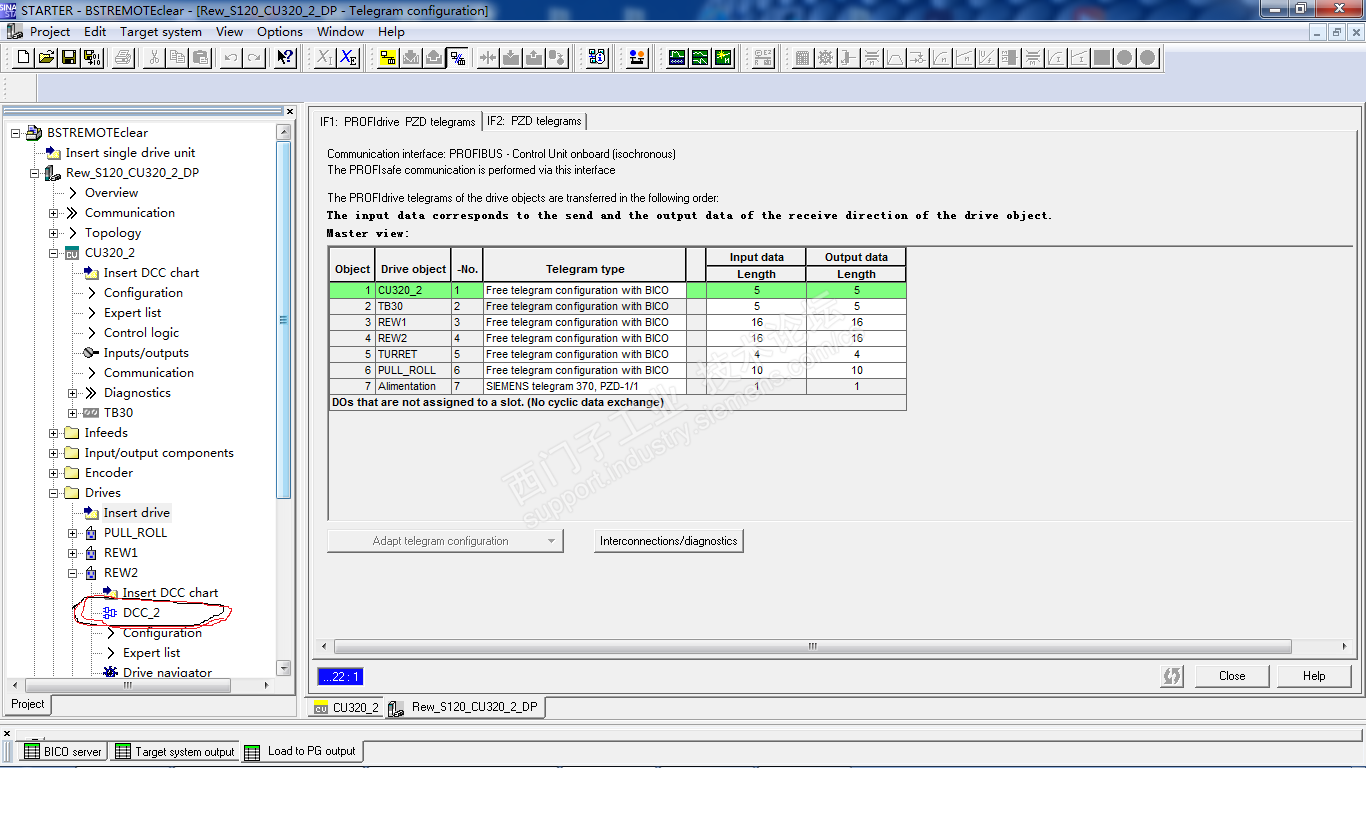This screenshot has width=1366, height=820.
Task: Save the project using the floppy disk icon
Action: pyautogui.click(x=69, y=58)
